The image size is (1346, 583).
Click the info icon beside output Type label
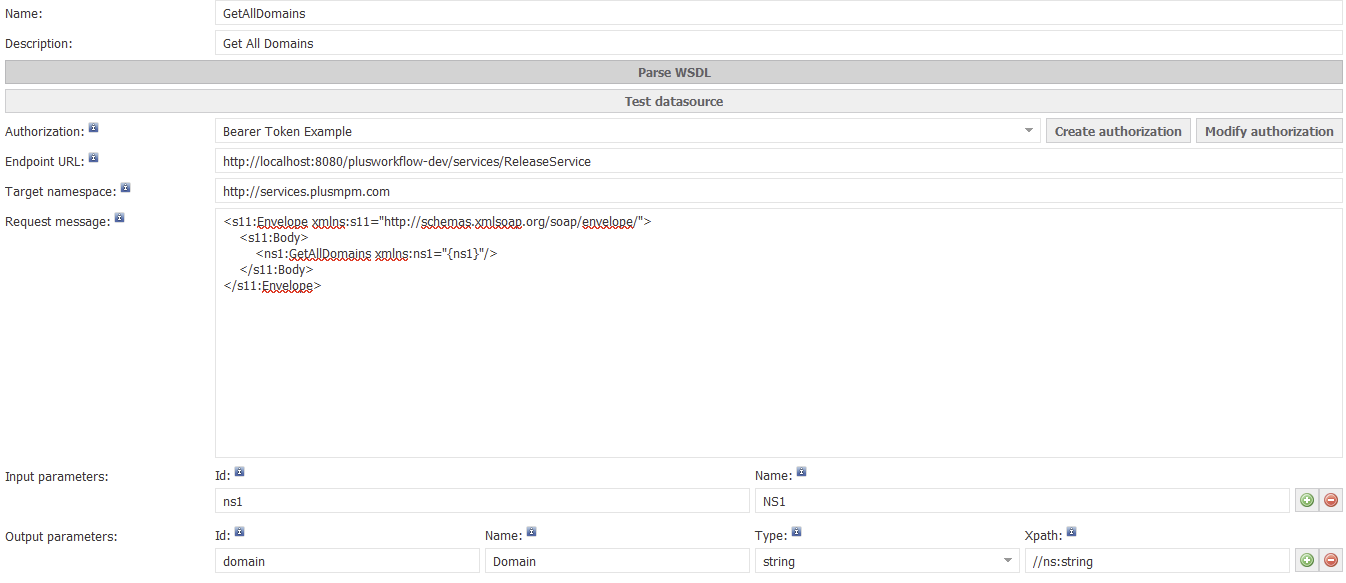click(796, 532)
